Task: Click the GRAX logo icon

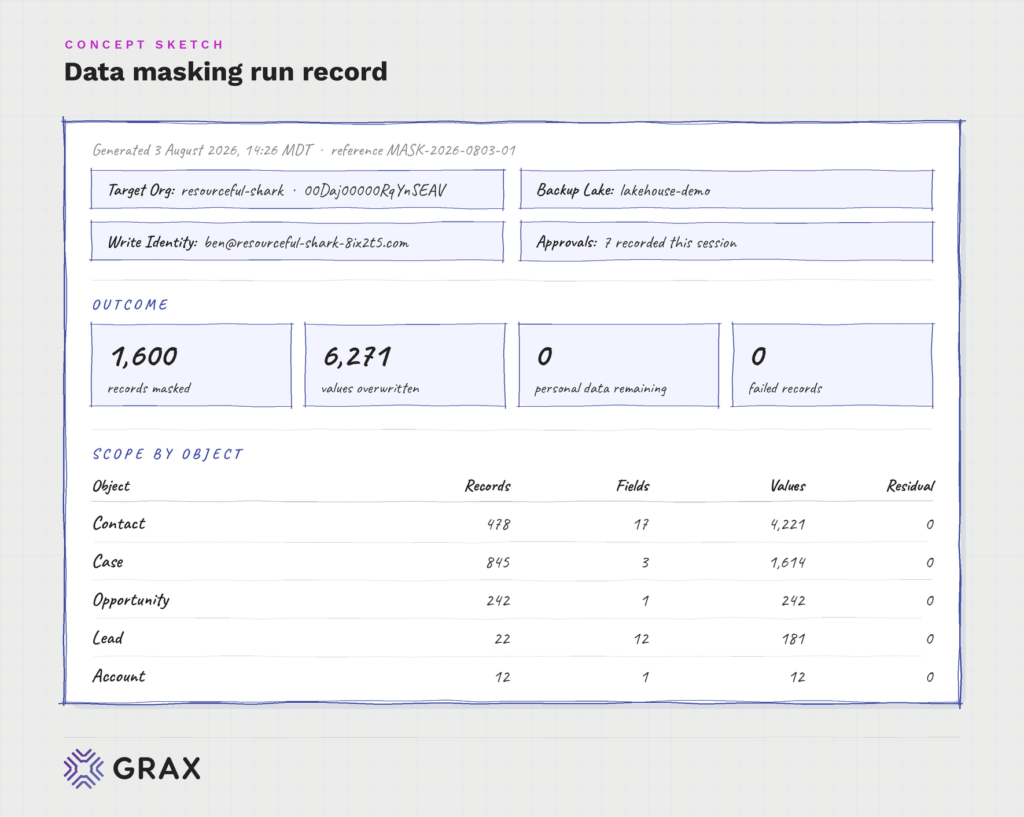Action: pos(84,768)
